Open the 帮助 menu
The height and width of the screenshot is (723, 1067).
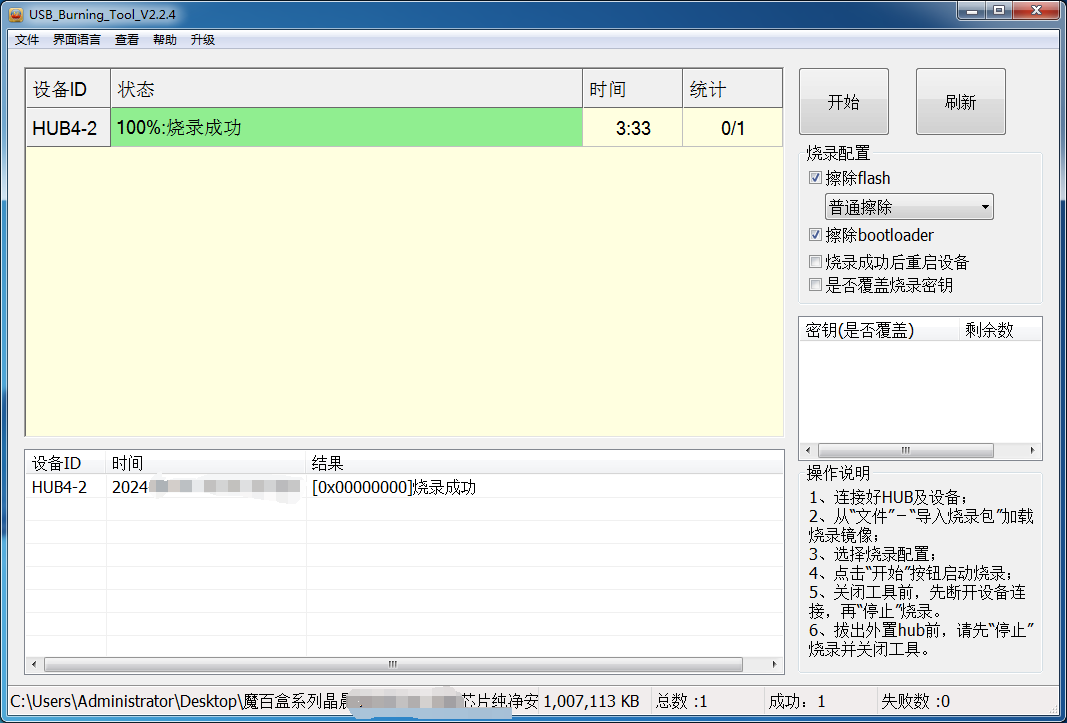(x=164, y=40)
